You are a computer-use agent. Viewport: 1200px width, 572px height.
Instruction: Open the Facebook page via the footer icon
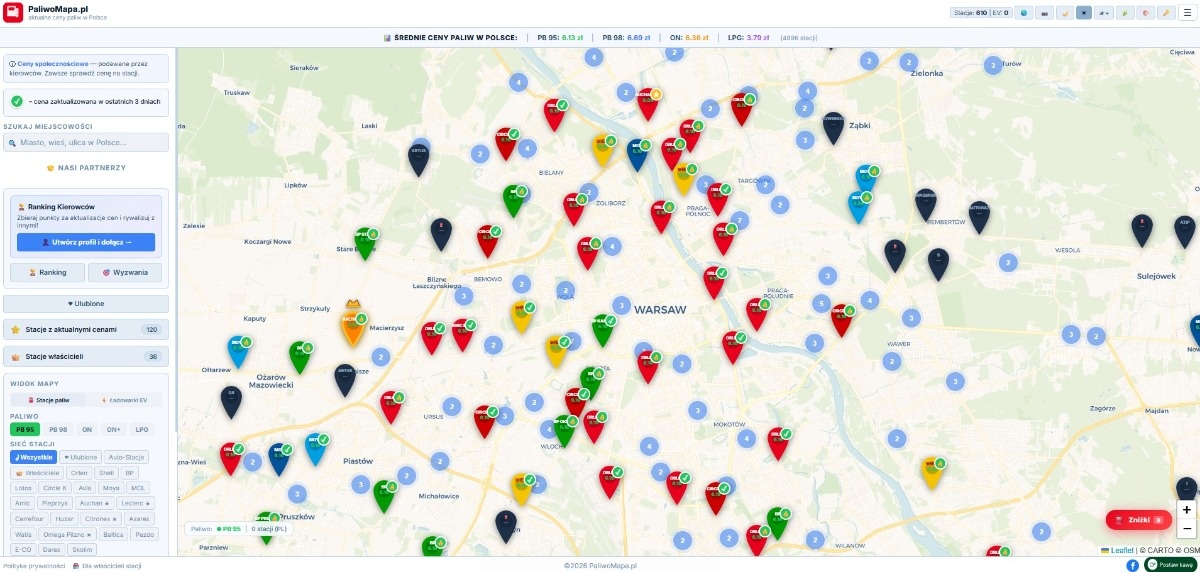(x=1133, y=565)
